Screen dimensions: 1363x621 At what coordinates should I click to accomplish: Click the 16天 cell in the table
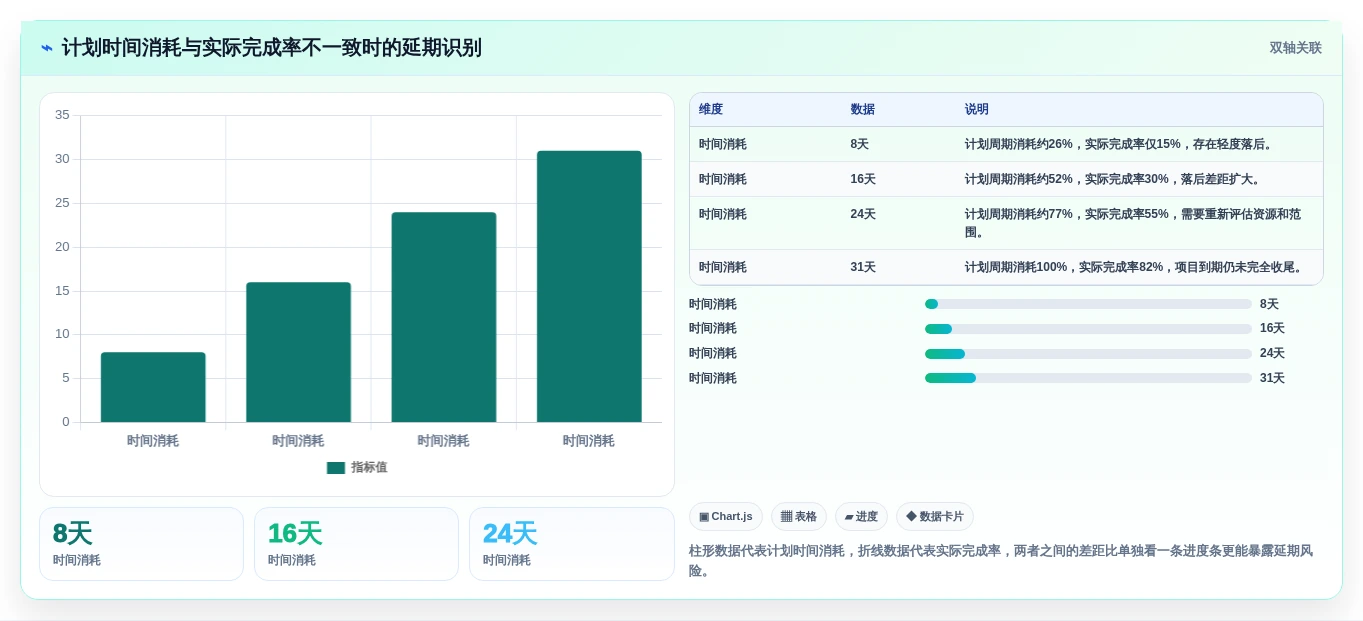click(863, 179)
